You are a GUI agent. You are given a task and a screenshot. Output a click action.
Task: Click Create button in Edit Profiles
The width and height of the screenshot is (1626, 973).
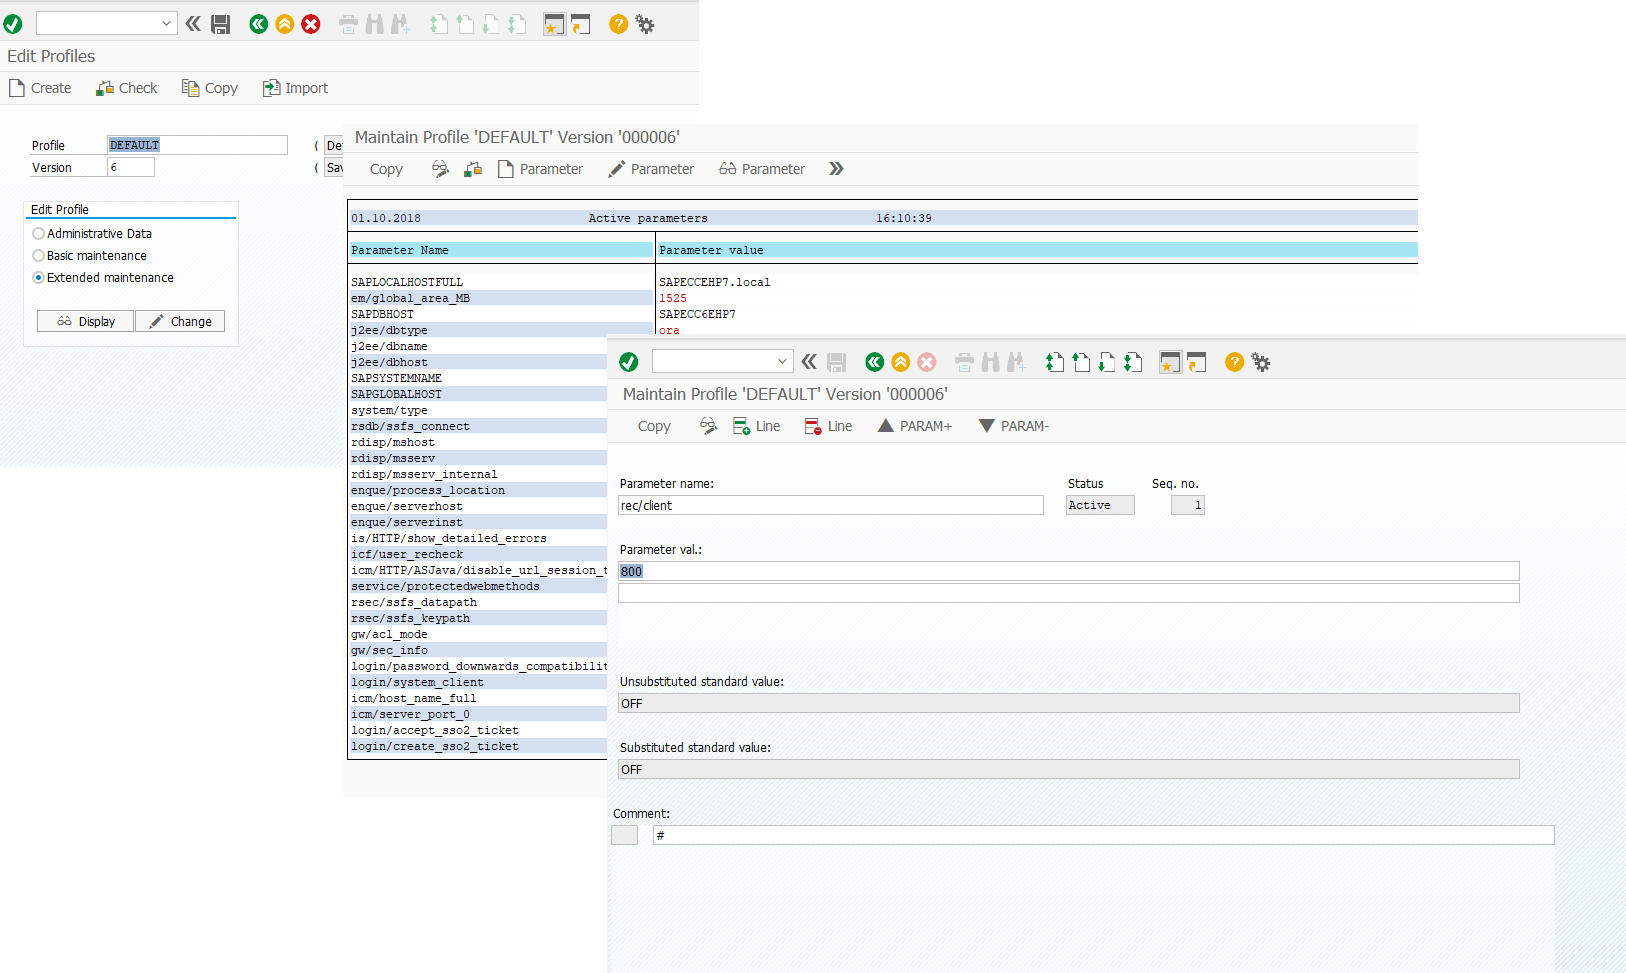(x=40, y=88)
